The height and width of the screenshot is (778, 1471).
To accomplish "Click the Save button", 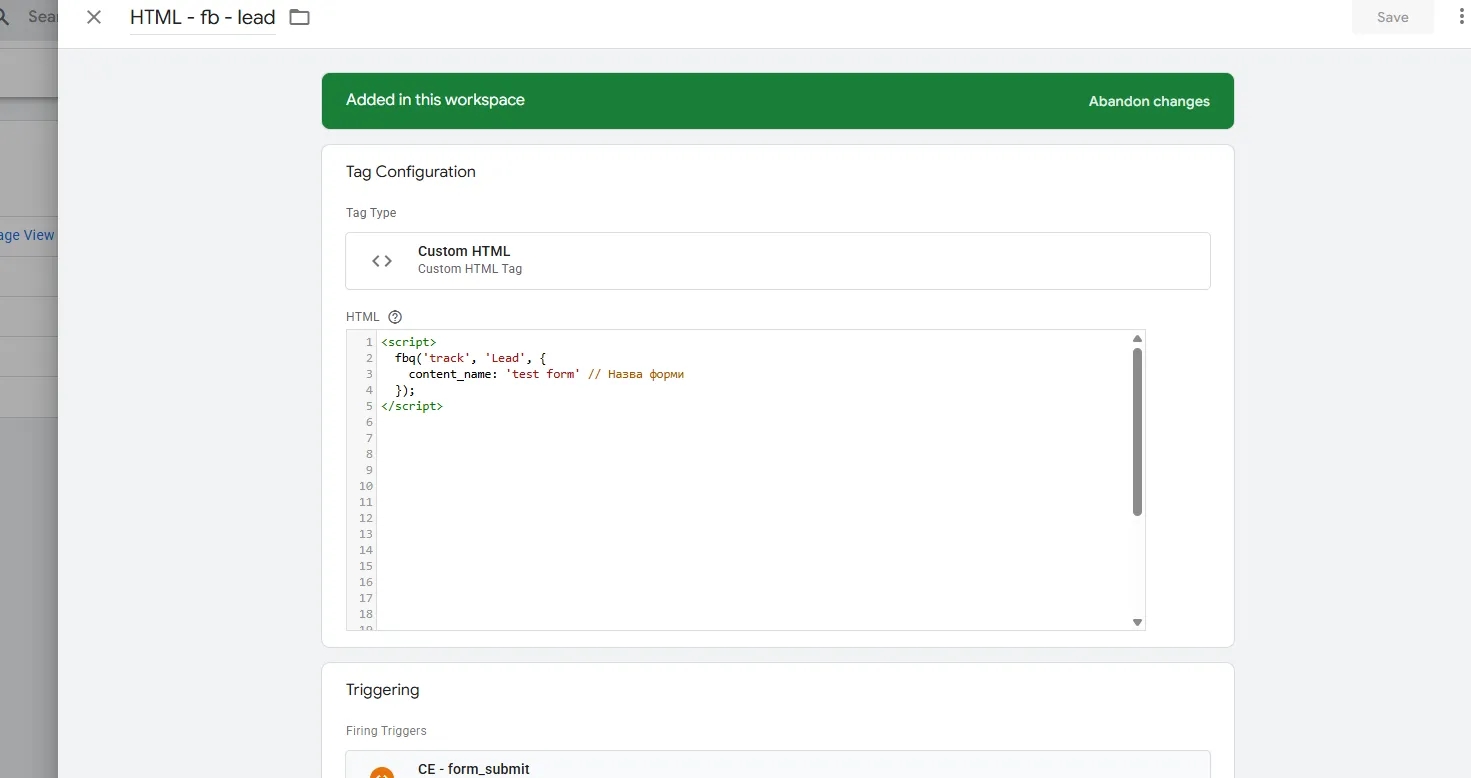I will tap(1392, 17).
